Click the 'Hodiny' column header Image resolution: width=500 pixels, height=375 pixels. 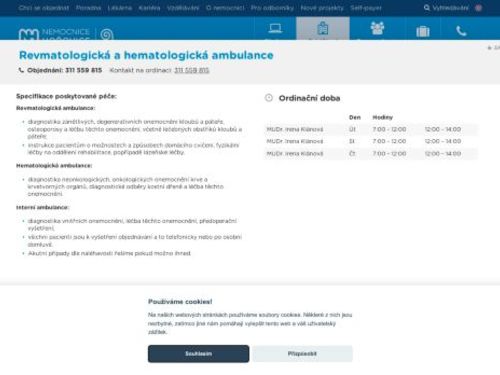coord(383,117)
